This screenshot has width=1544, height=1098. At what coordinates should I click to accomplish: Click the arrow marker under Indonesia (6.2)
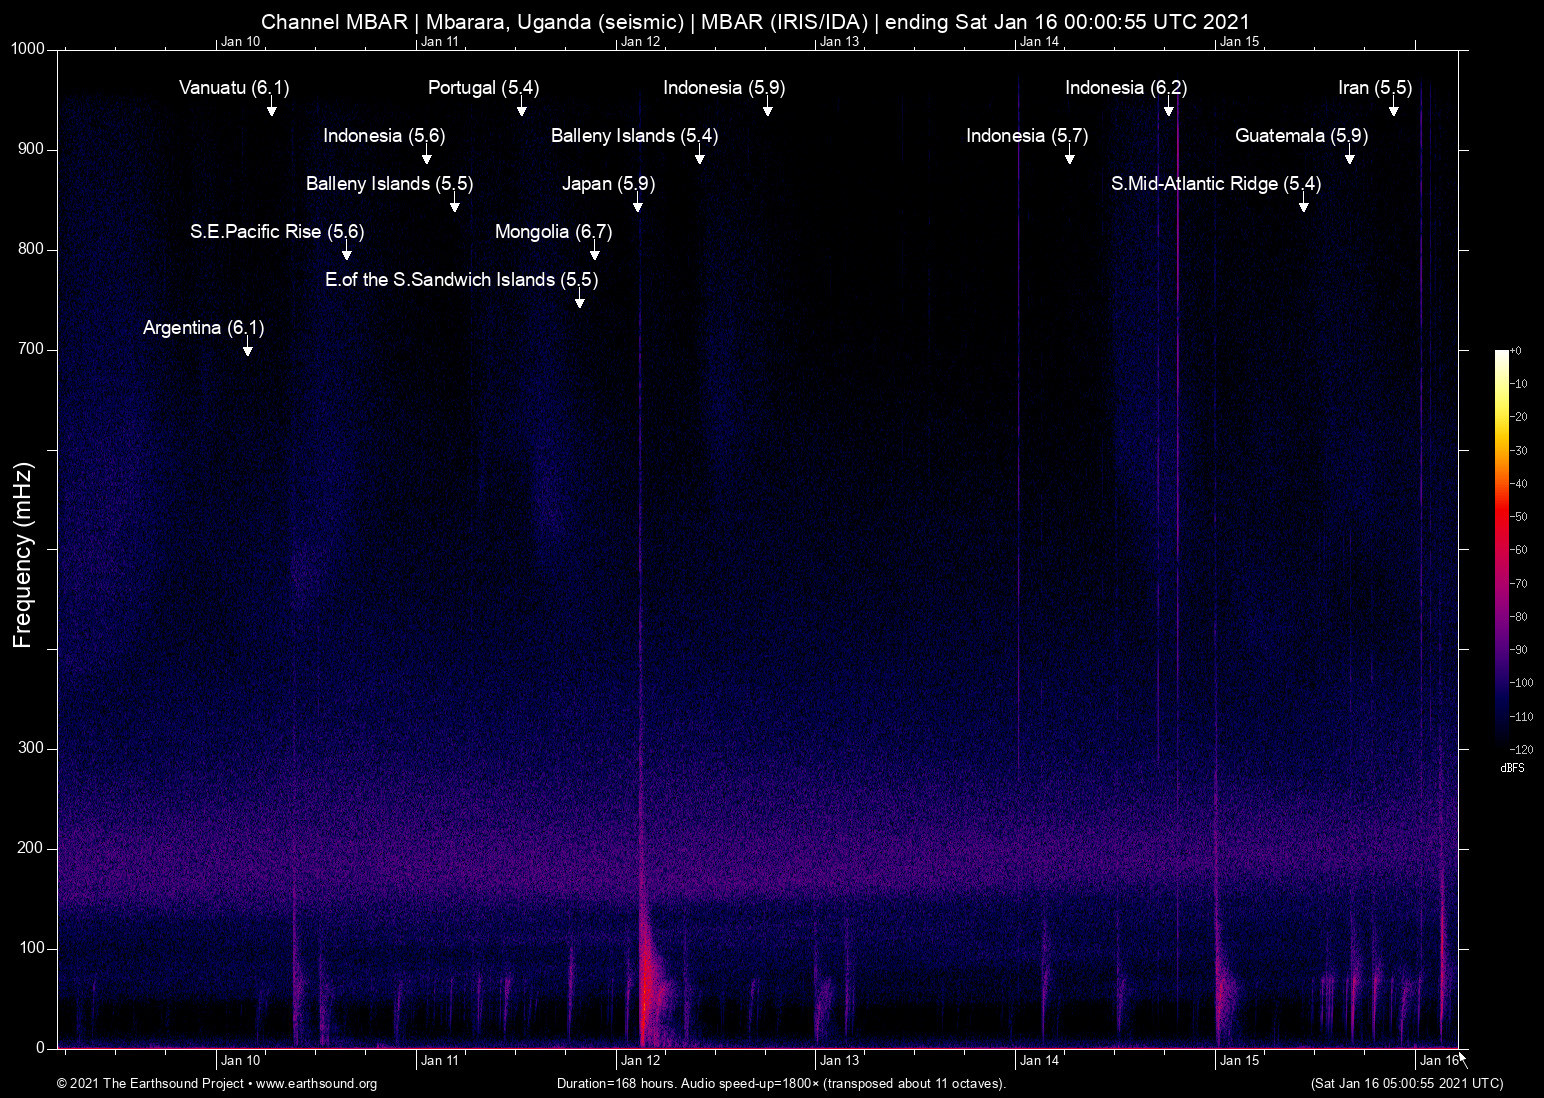tap(1168, 107)
